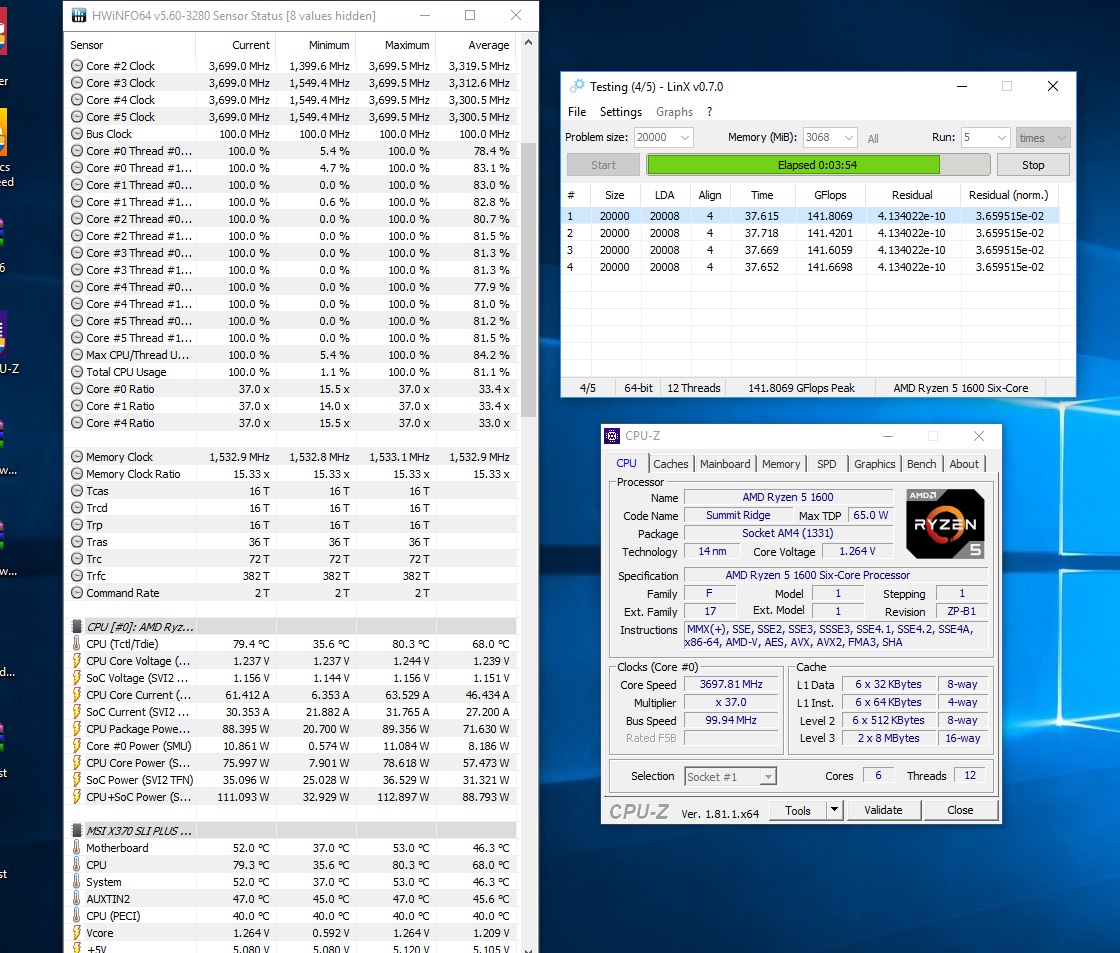This screenshot has width=1120, height=953.
Task: Open the Memory (MiB) dropdown in LinX
Action: (829, 137)
